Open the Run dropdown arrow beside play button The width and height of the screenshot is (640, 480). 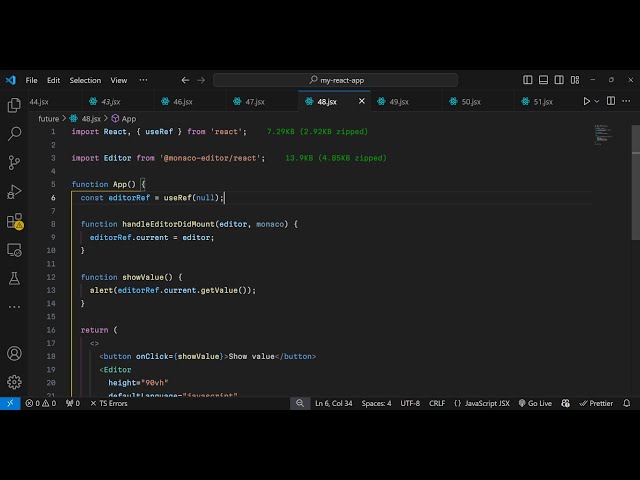599,101
